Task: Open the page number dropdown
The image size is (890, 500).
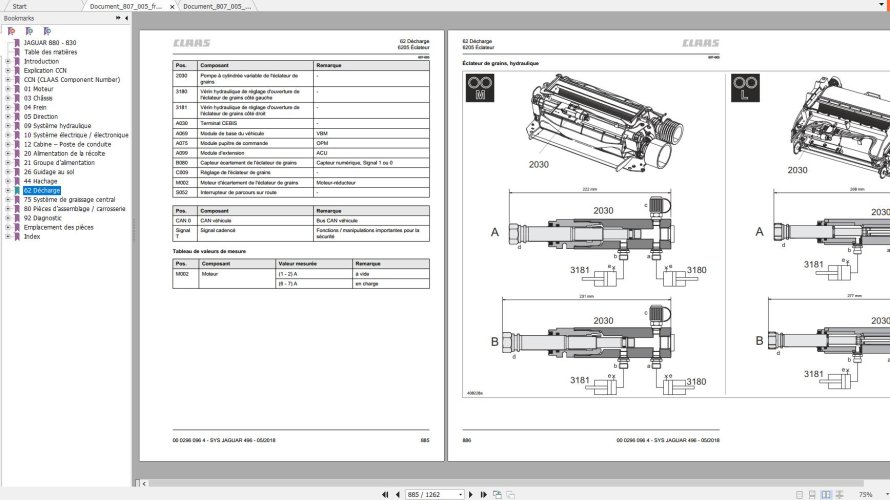Action: click(460, 495)
